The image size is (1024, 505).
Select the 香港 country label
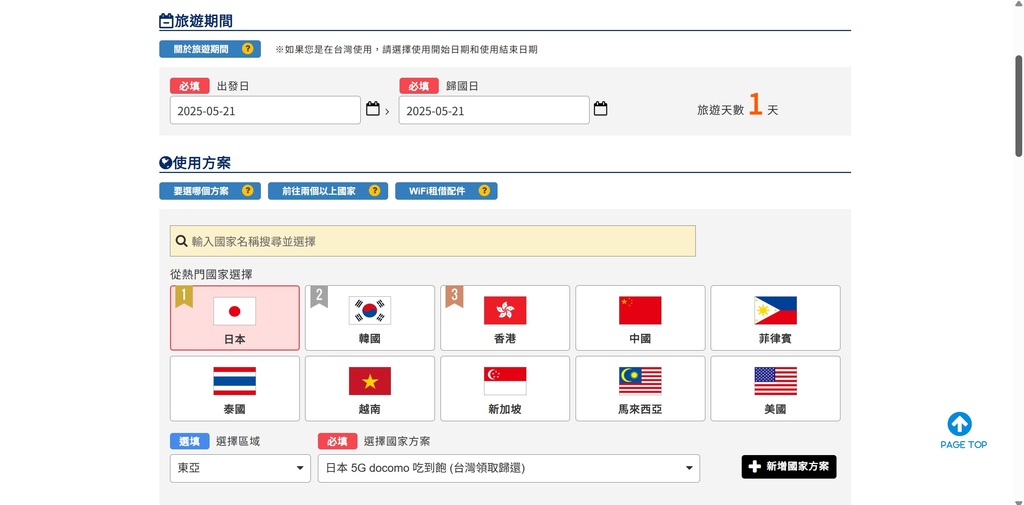click(505, 339)
